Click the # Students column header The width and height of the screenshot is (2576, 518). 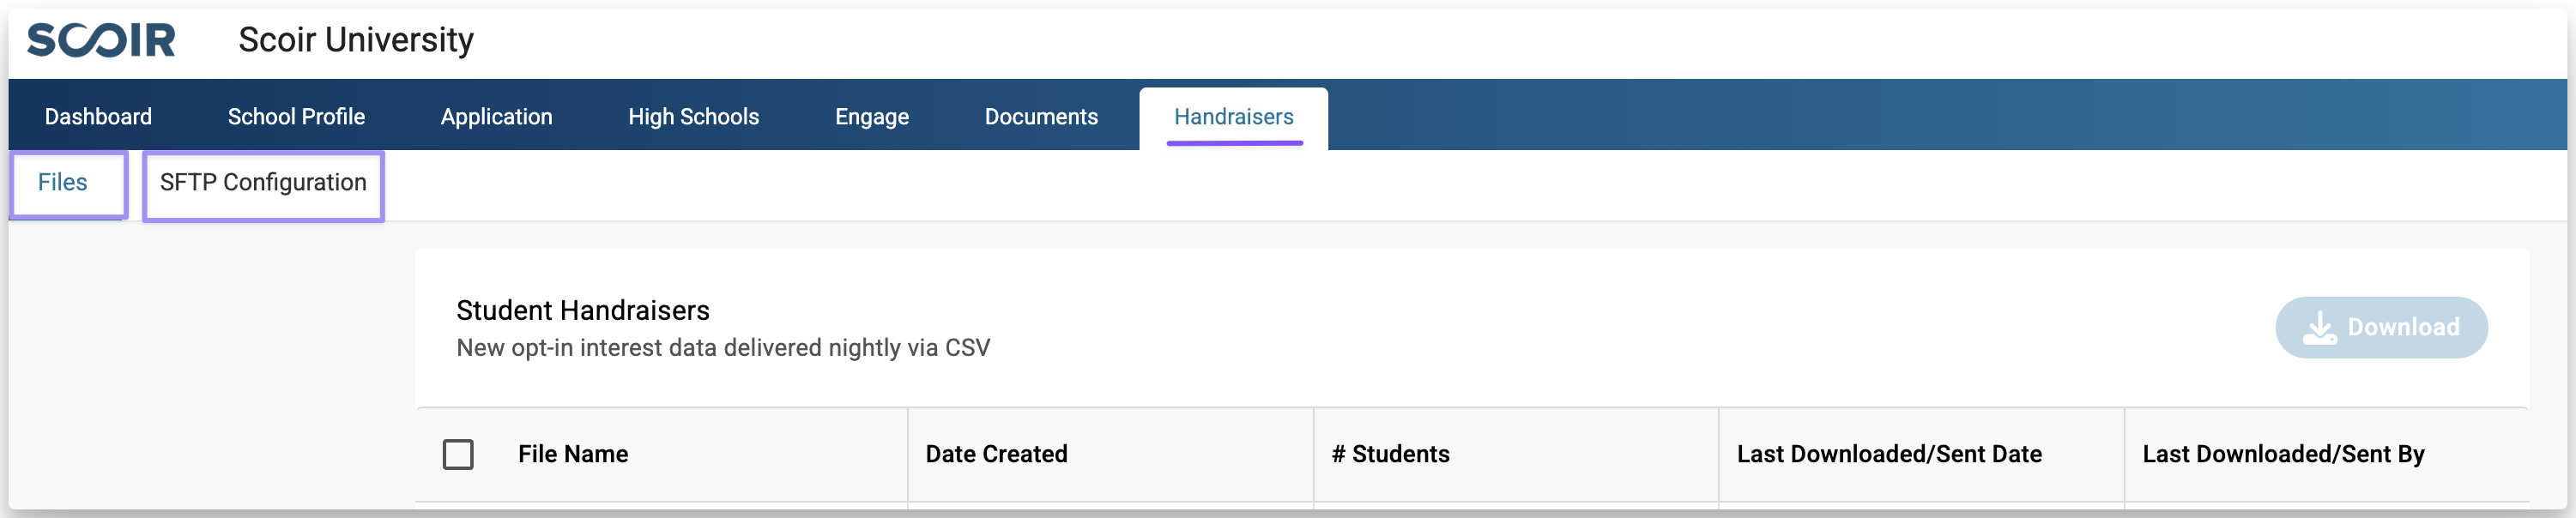pyautogui.click(x=1390, y=454)
